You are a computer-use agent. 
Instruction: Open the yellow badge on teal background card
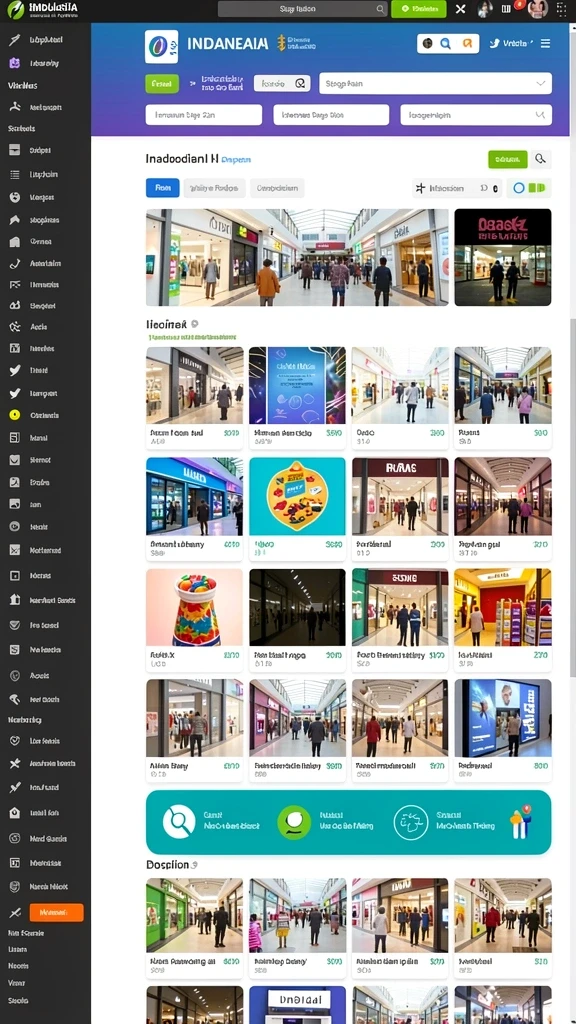(x=297, y=509)
